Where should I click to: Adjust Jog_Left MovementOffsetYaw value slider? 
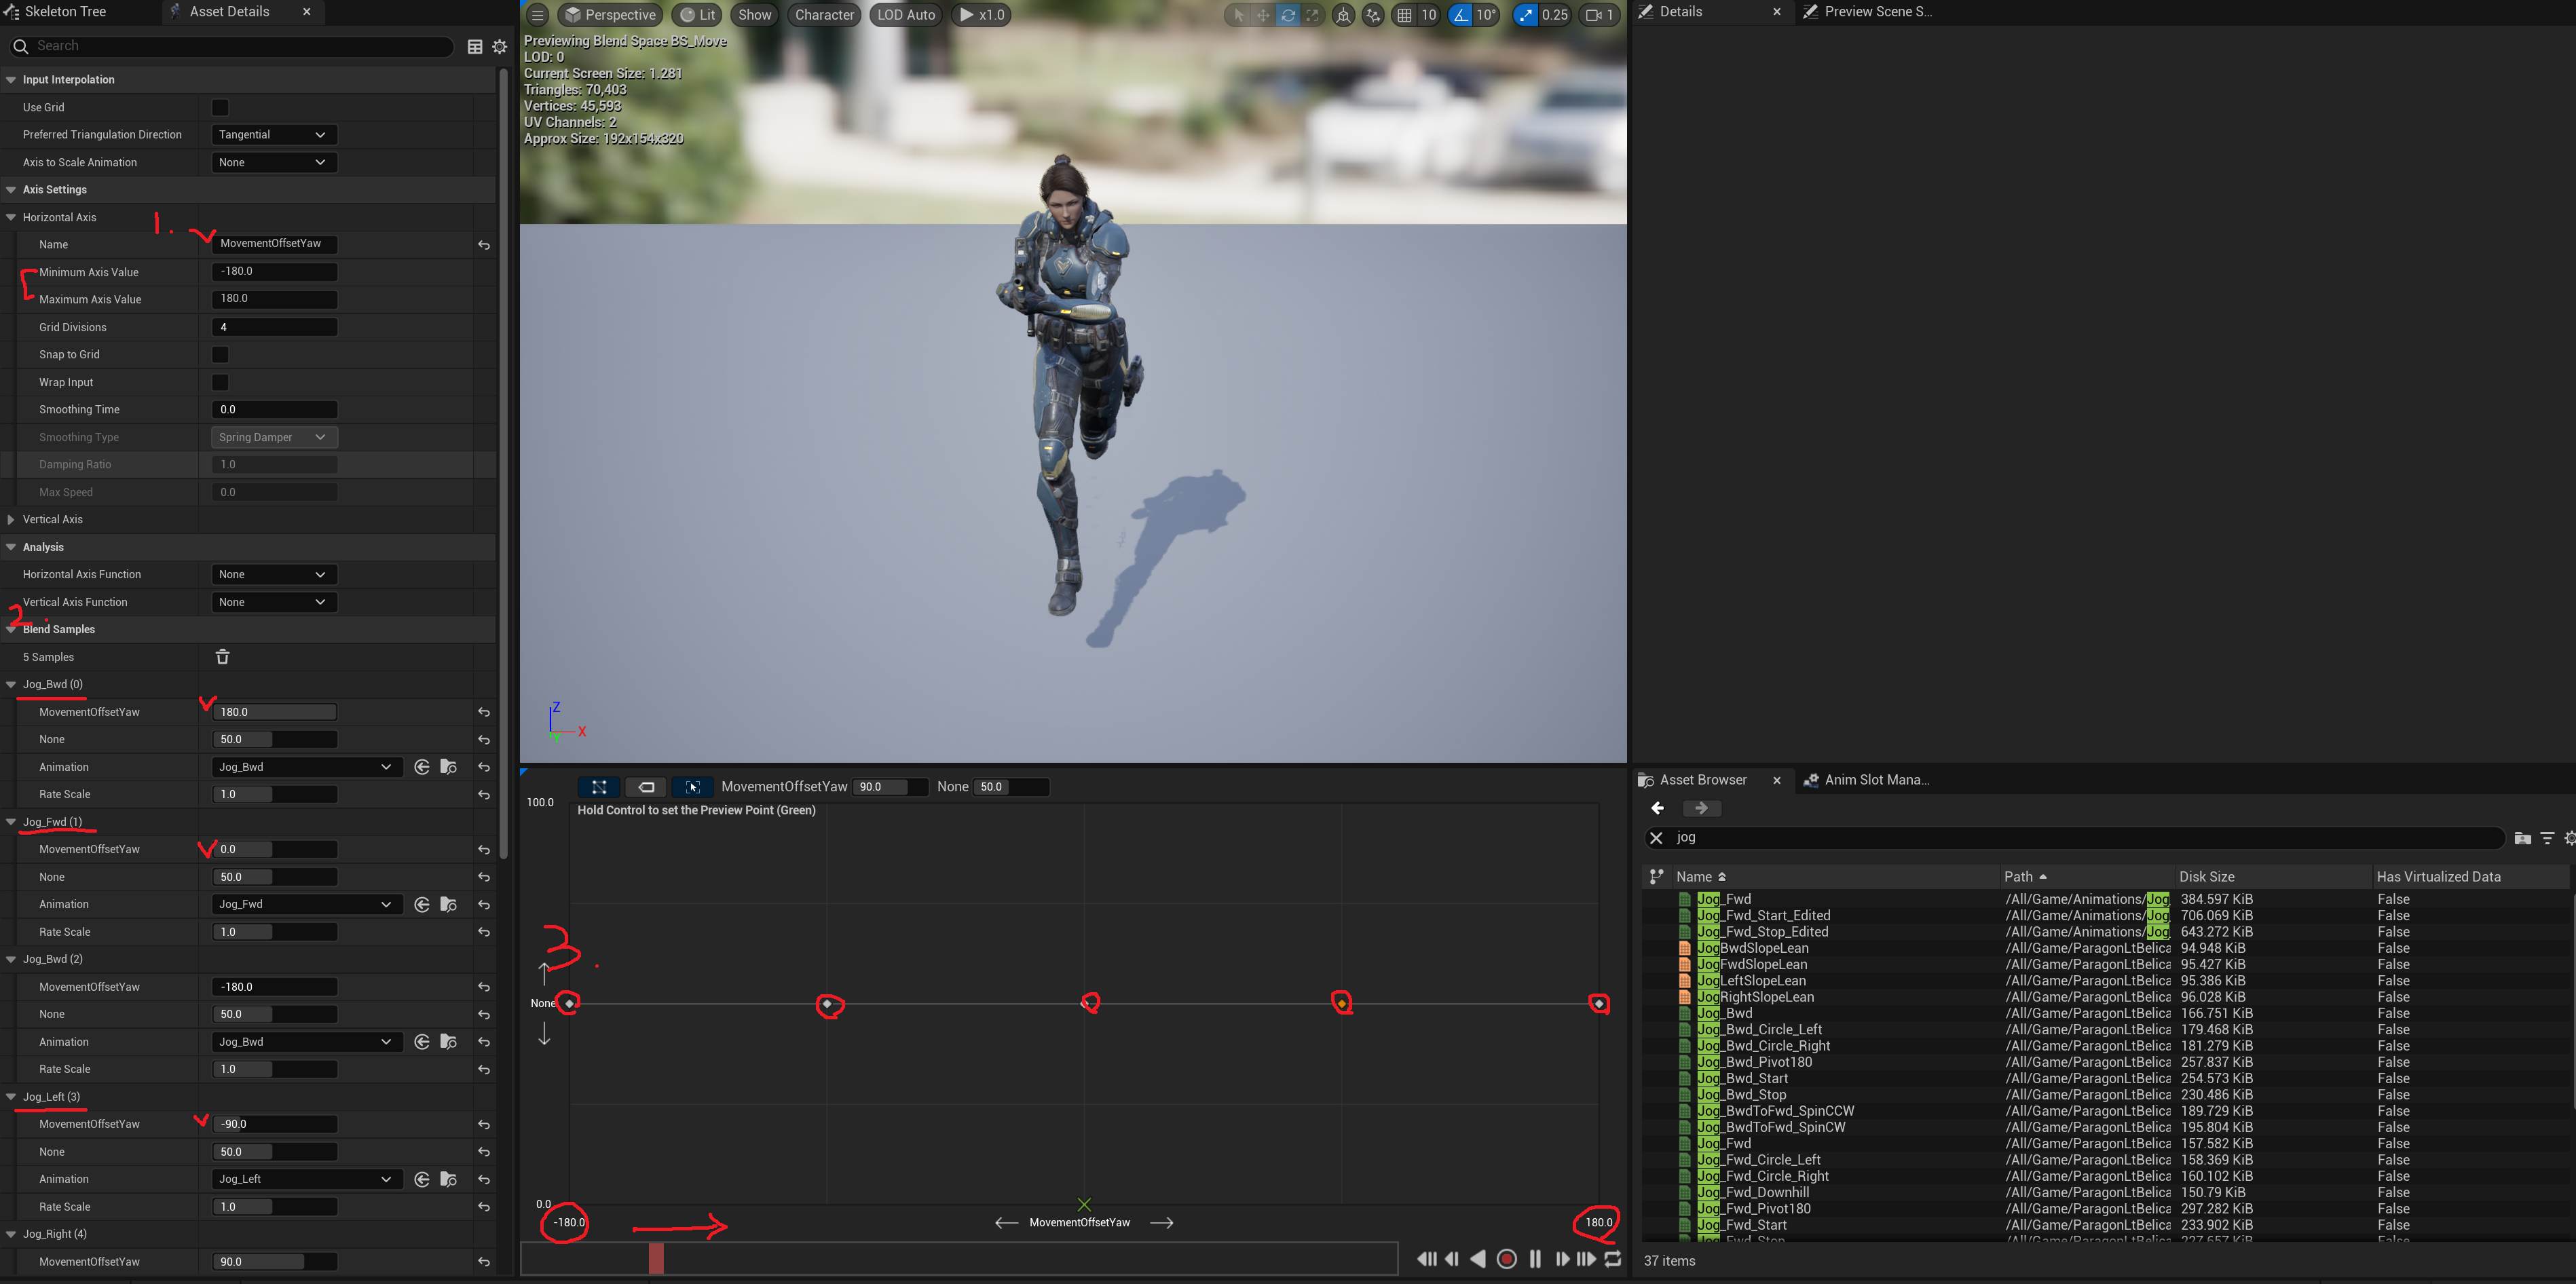[275, 1124]
